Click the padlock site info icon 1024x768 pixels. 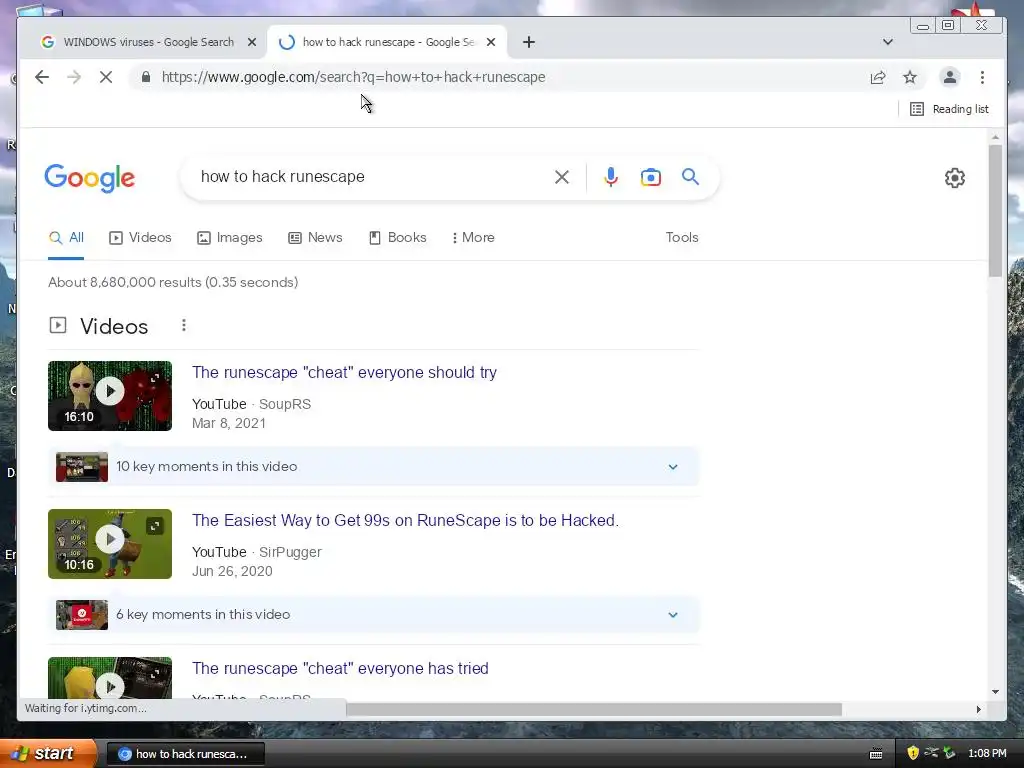point(146,77)
